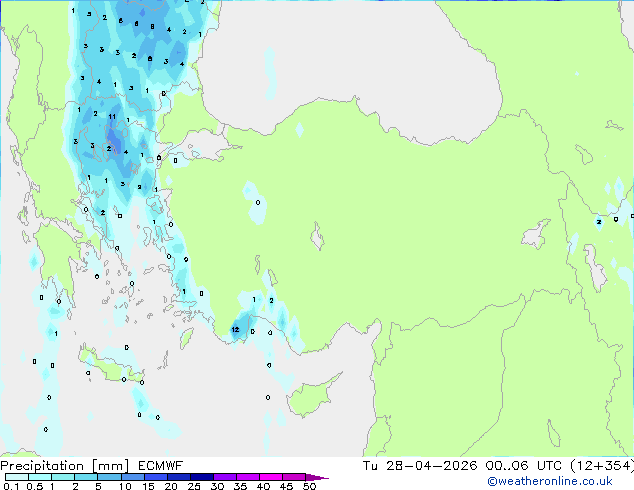634x490 pixels.
Task: Click the legend label '0.1'
Action: click(11, 486)
